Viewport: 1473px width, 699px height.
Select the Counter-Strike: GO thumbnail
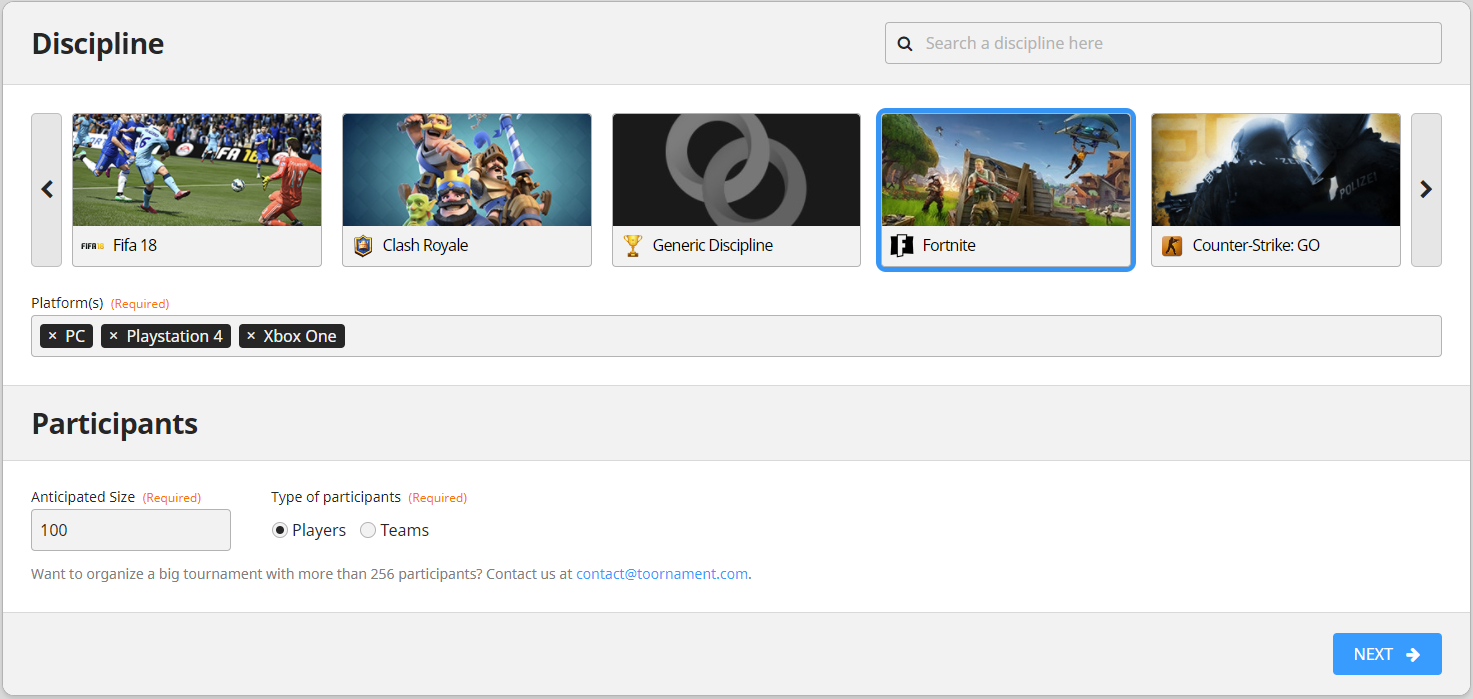point(1276,170)
